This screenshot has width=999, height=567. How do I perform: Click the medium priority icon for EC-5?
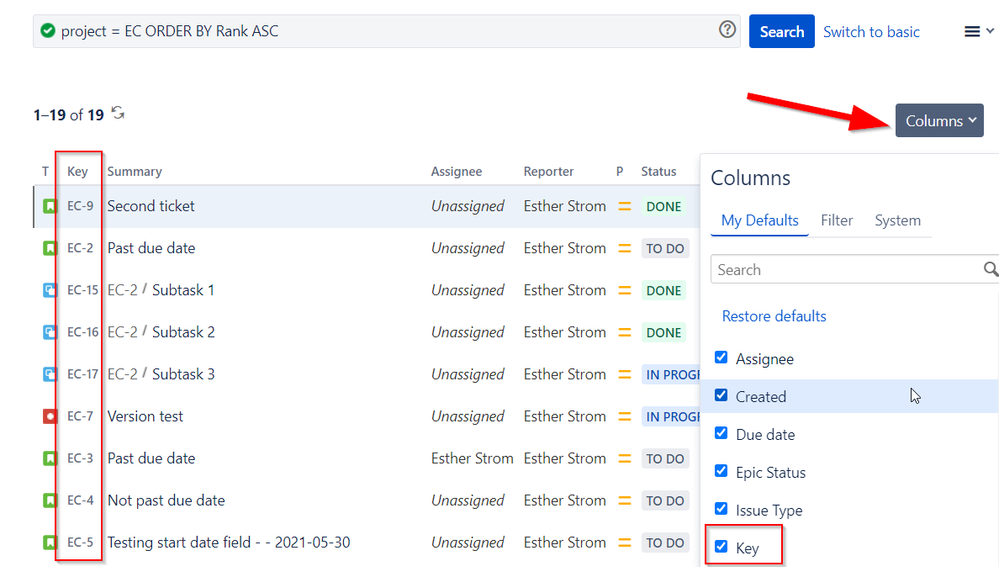(x=624, y=543)
